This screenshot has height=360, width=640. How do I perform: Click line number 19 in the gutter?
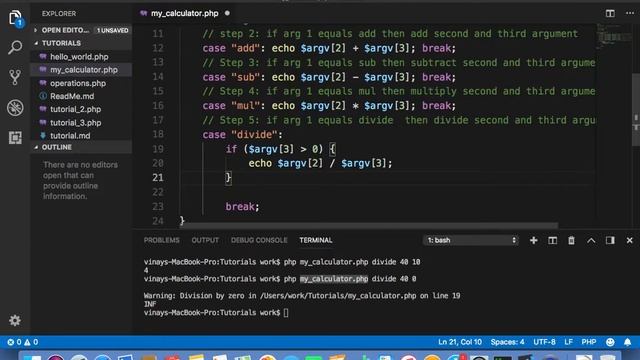point(158,149)
